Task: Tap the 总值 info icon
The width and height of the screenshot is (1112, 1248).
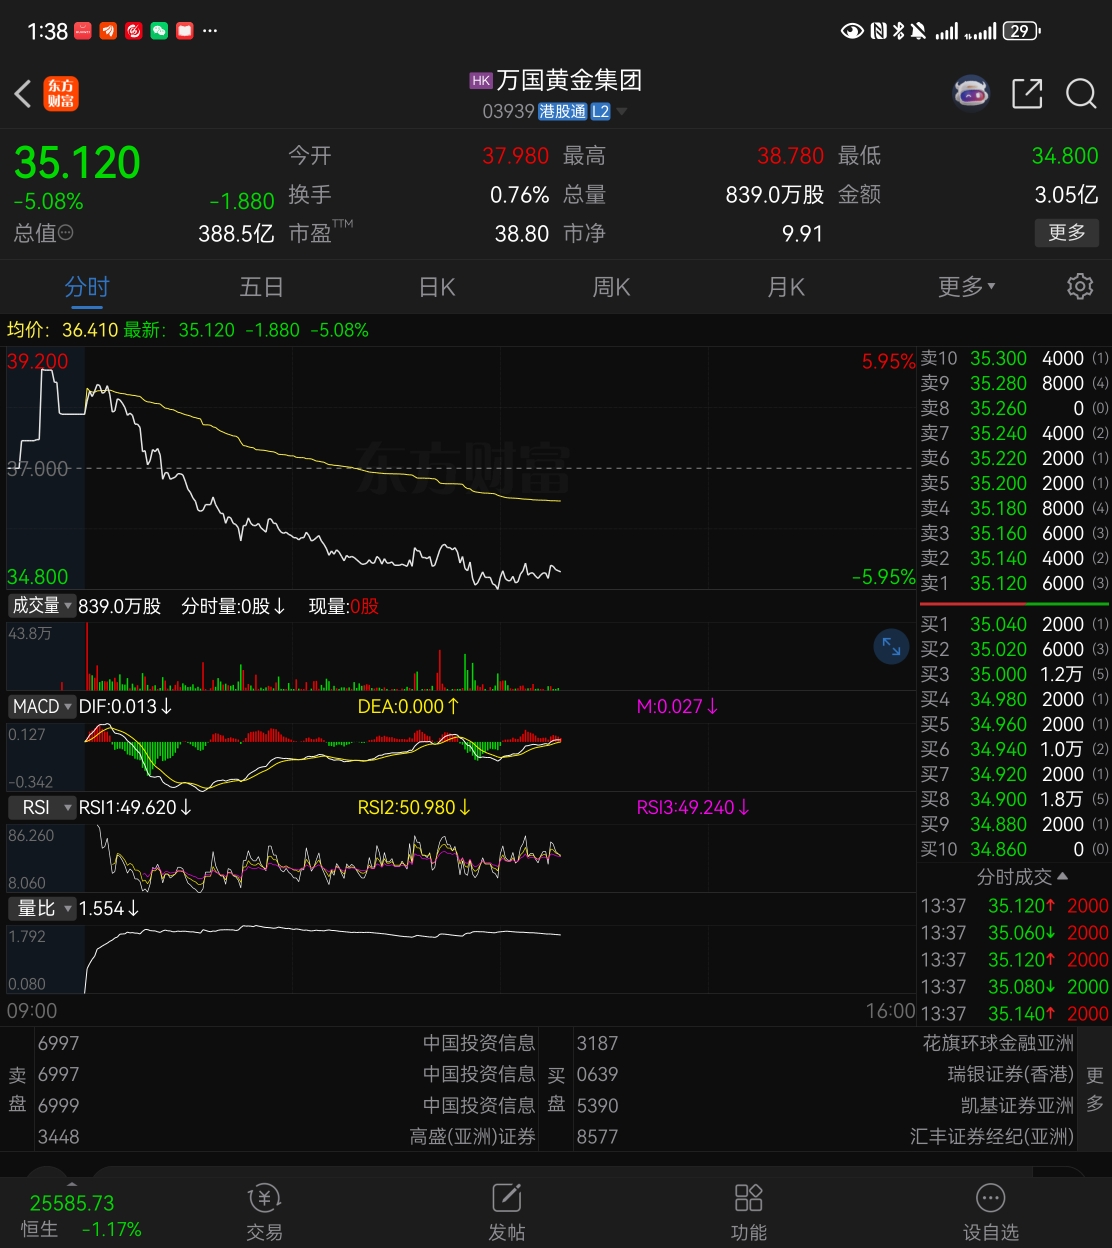Action: point(66,233)
